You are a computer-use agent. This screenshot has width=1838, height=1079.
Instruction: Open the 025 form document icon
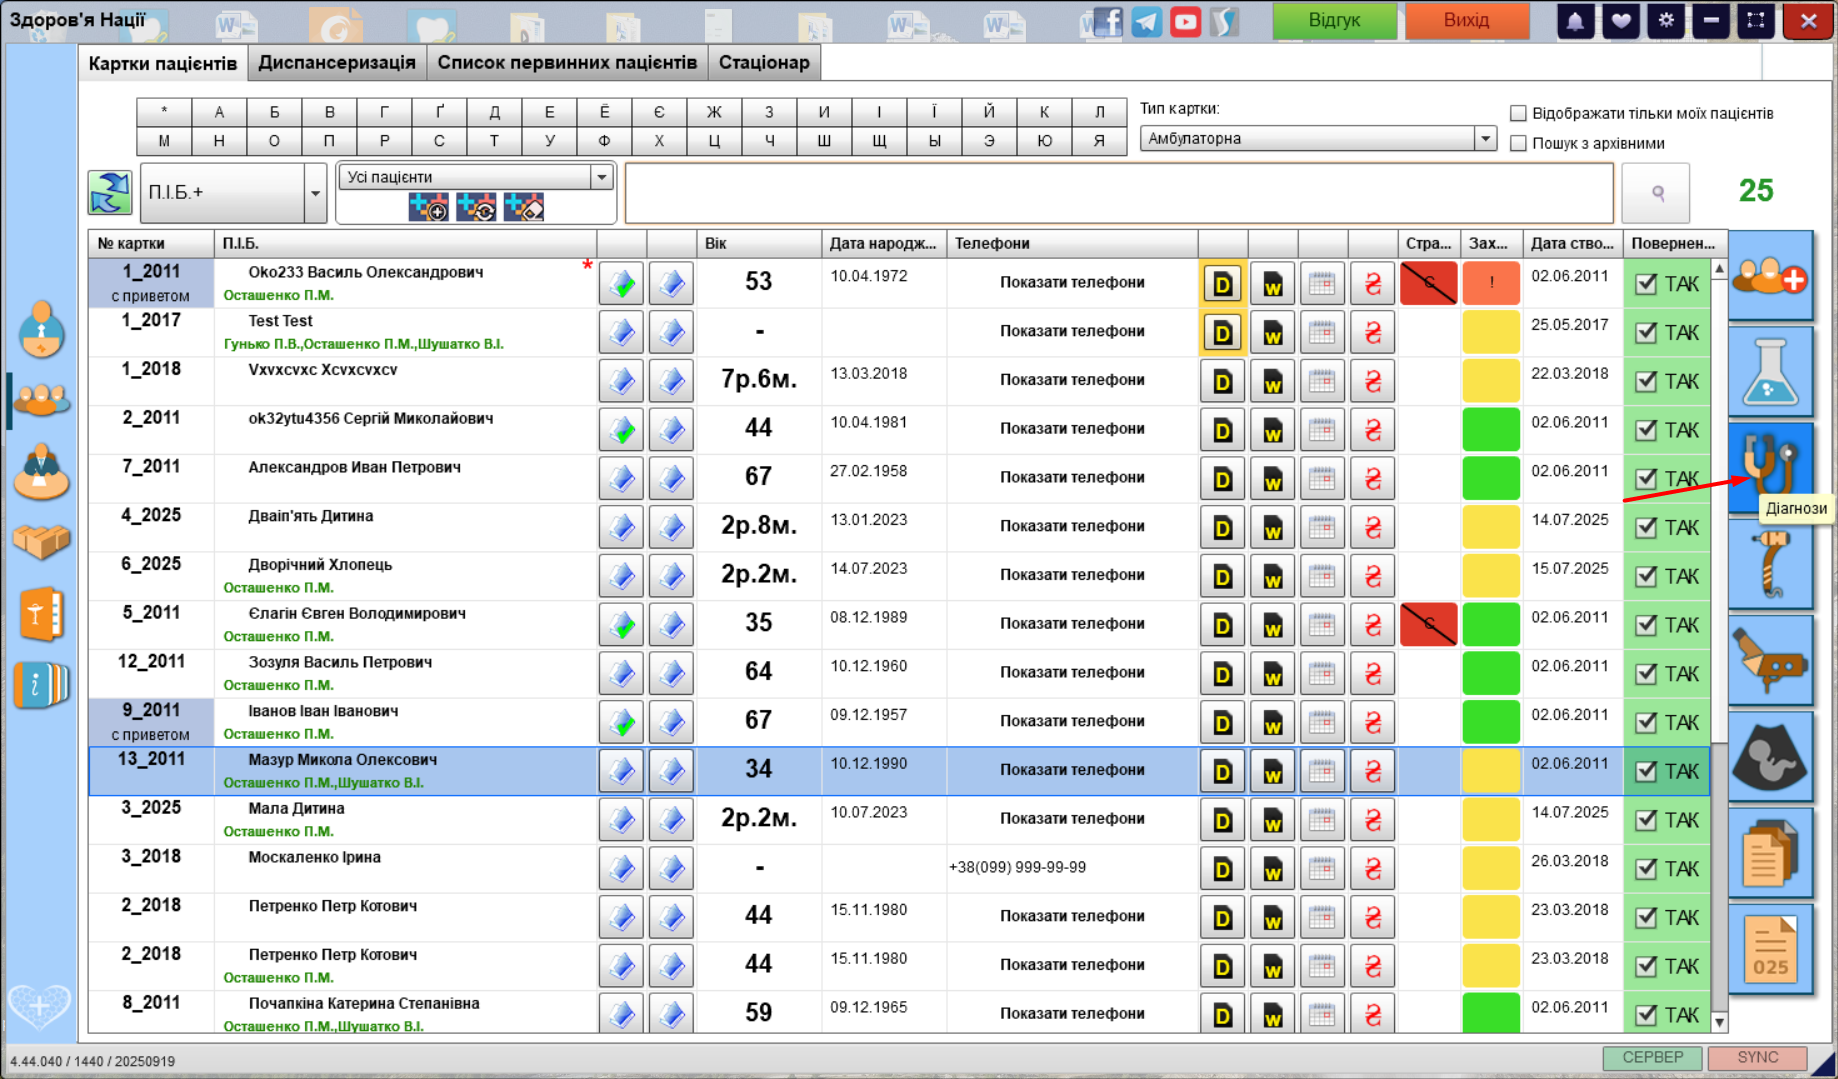pos(1769,950)
